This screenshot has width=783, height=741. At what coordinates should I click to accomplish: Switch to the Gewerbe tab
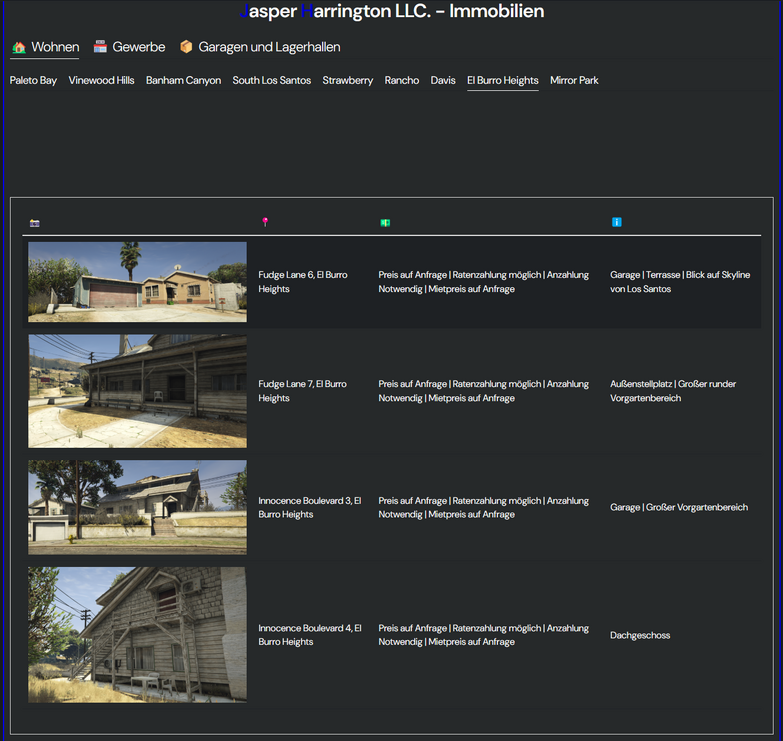coord(129,47)
